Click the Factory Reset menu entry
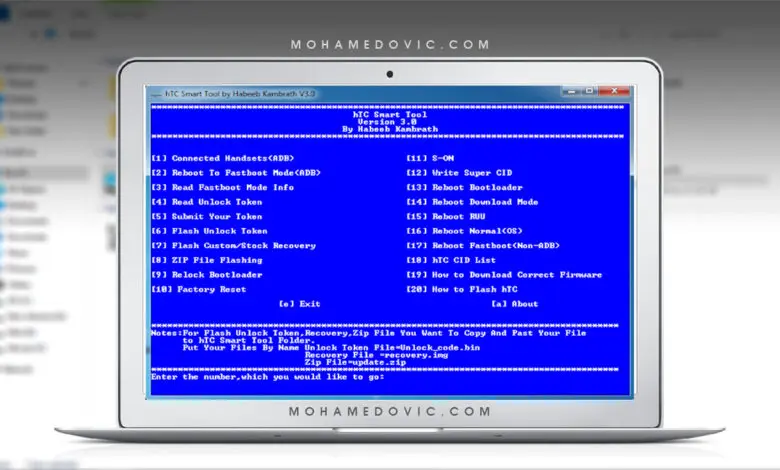The image size is (780, 470). tap(198, 289)
